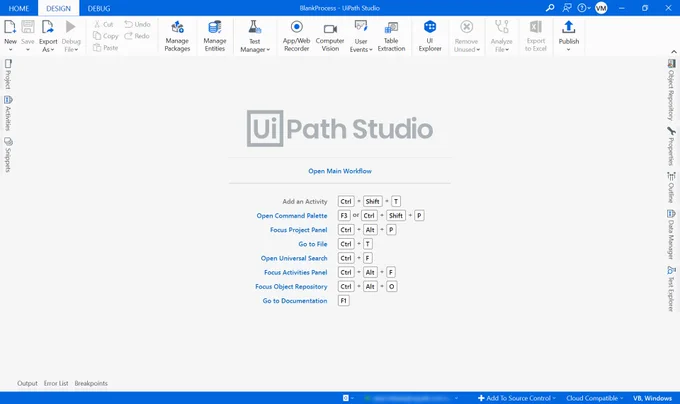Click the Save icon in ribbon

coord(28,27)
